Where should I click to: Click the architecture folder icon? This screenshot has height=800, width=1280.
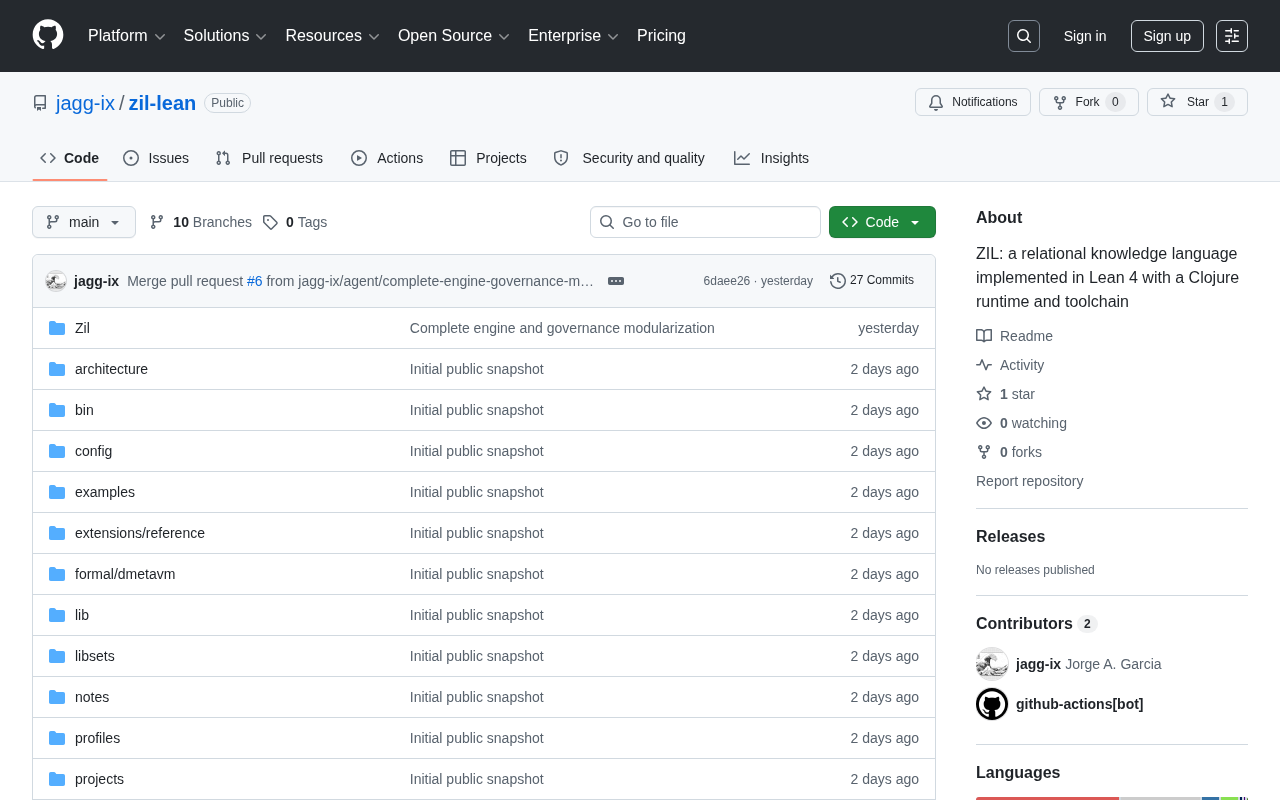tap(57, 369)
